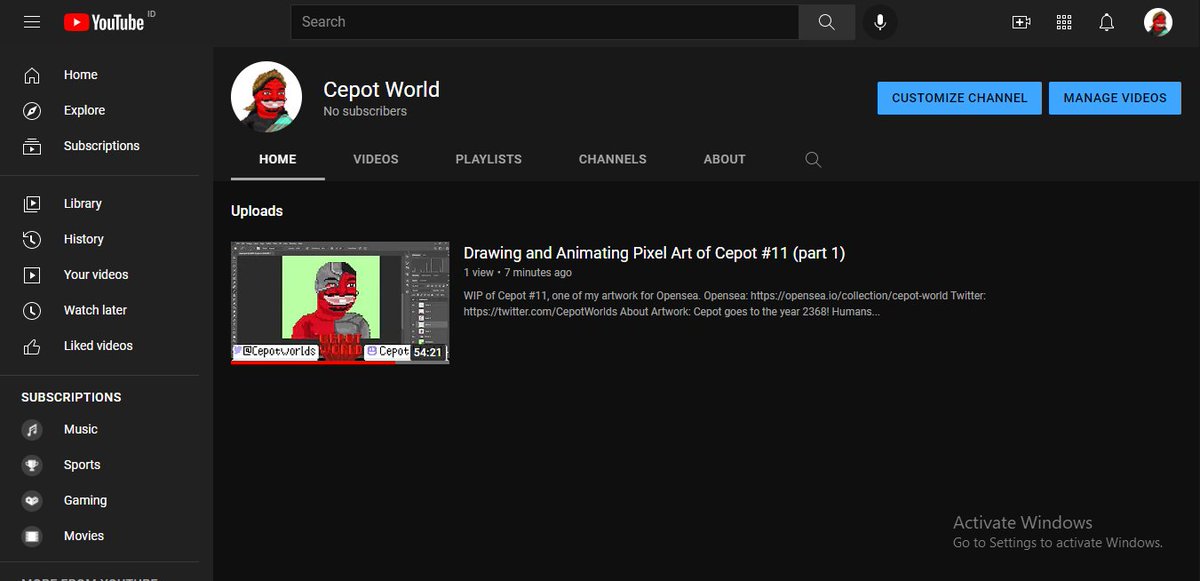Open History via its sidebar icon
Screen dimensions: 1200x581
31,239
